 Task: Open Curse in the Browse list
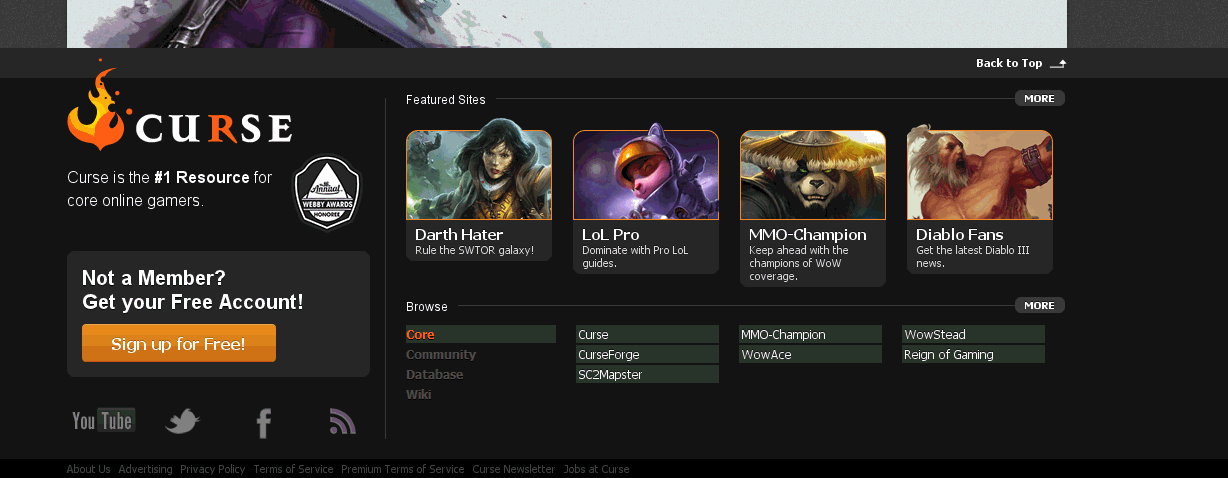[x=647, y=334]
